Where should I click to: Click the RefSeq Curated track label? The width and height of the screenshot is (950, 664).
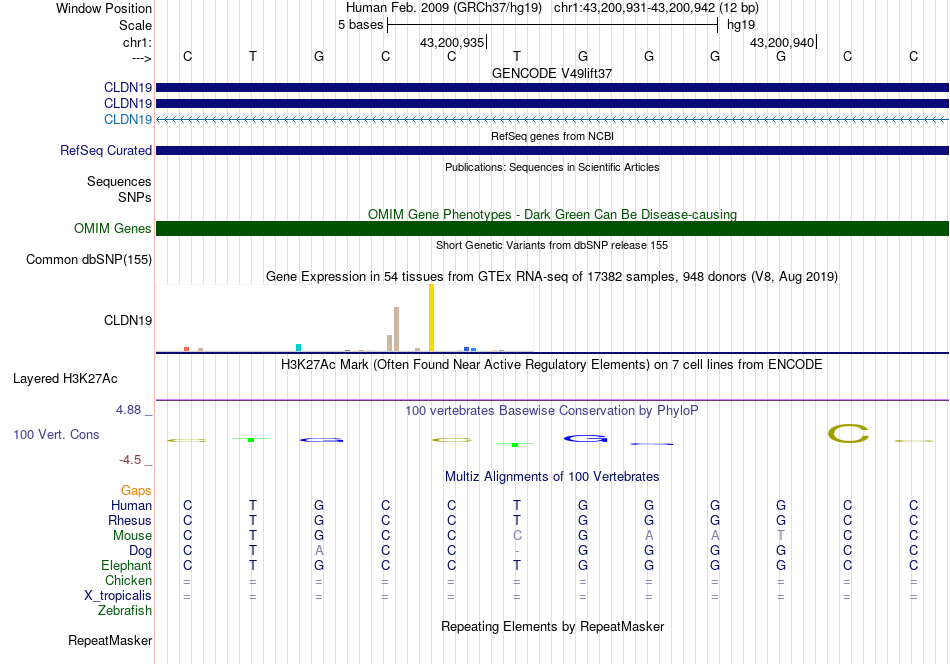click(106, 150)
